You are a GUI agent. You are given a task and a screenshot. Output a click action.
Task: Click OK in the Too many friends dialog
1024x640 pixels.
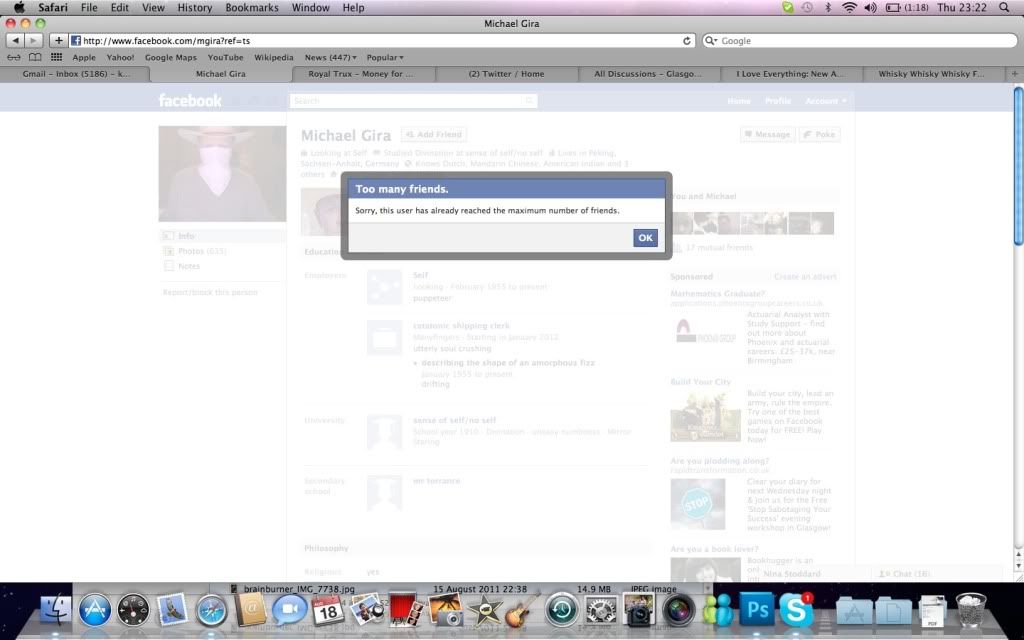click(645, 238)
